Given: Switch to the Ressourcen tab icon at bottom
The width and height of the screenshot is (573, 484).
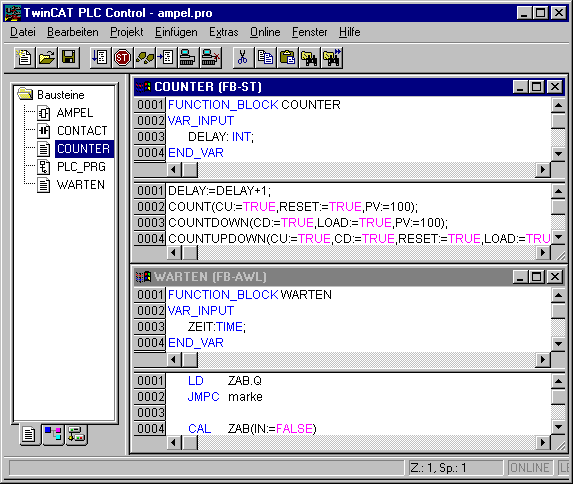Looking at the screenshot, I should (x=76, y=435).
